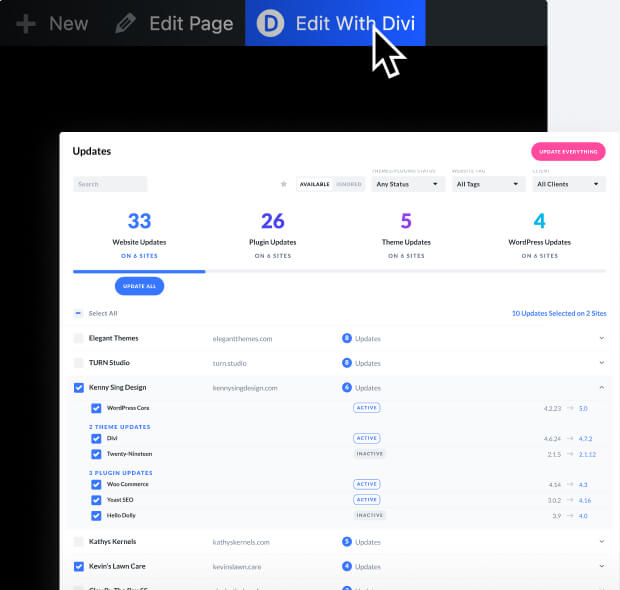This screenshot has height=590, width=620.
Task: Click the blue updates progress bar
Action: click(139, 271)
